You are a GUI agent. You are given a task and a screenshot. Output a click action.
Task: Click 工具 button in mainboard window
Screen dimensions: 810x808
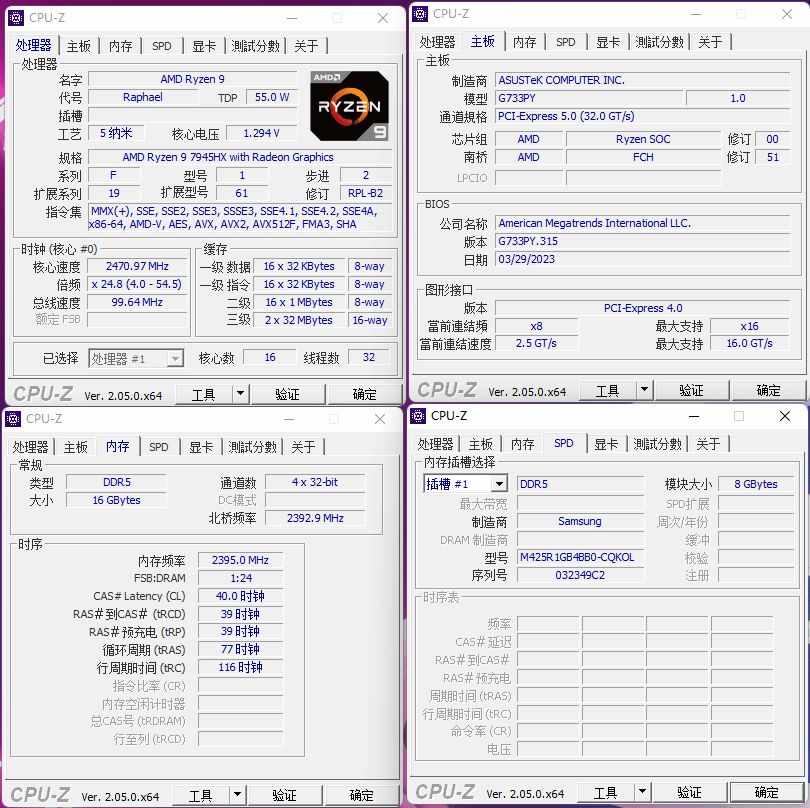point(608,390)
